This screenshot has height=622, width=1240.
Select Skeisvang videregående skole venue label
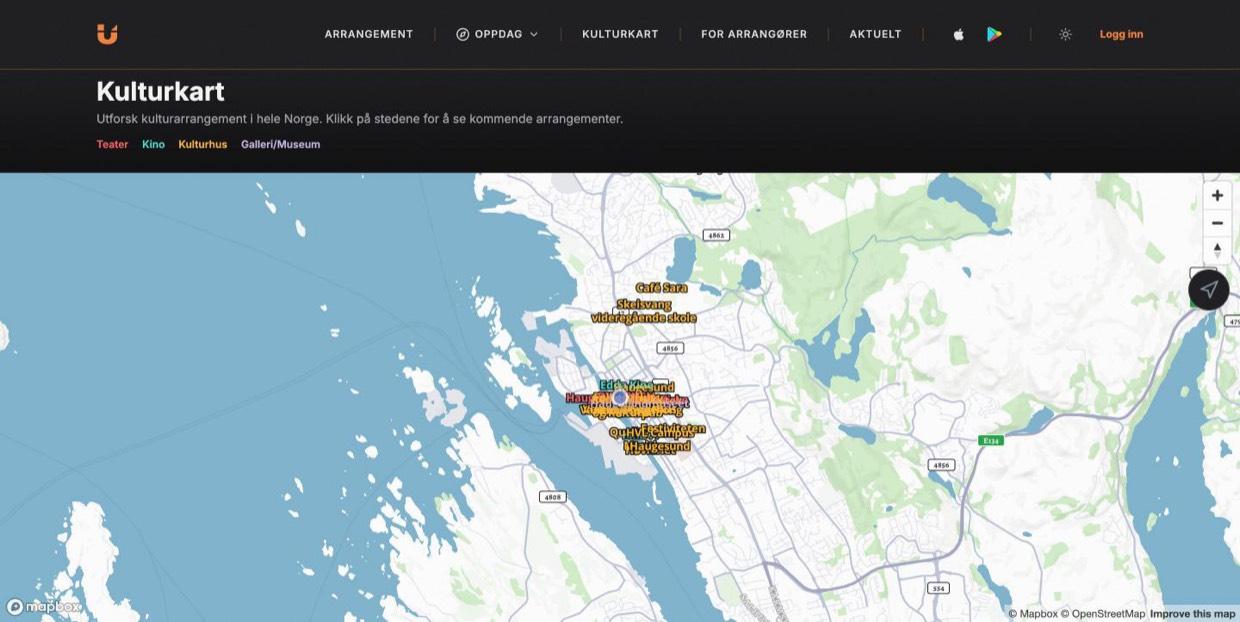click(x=644, y=311)
